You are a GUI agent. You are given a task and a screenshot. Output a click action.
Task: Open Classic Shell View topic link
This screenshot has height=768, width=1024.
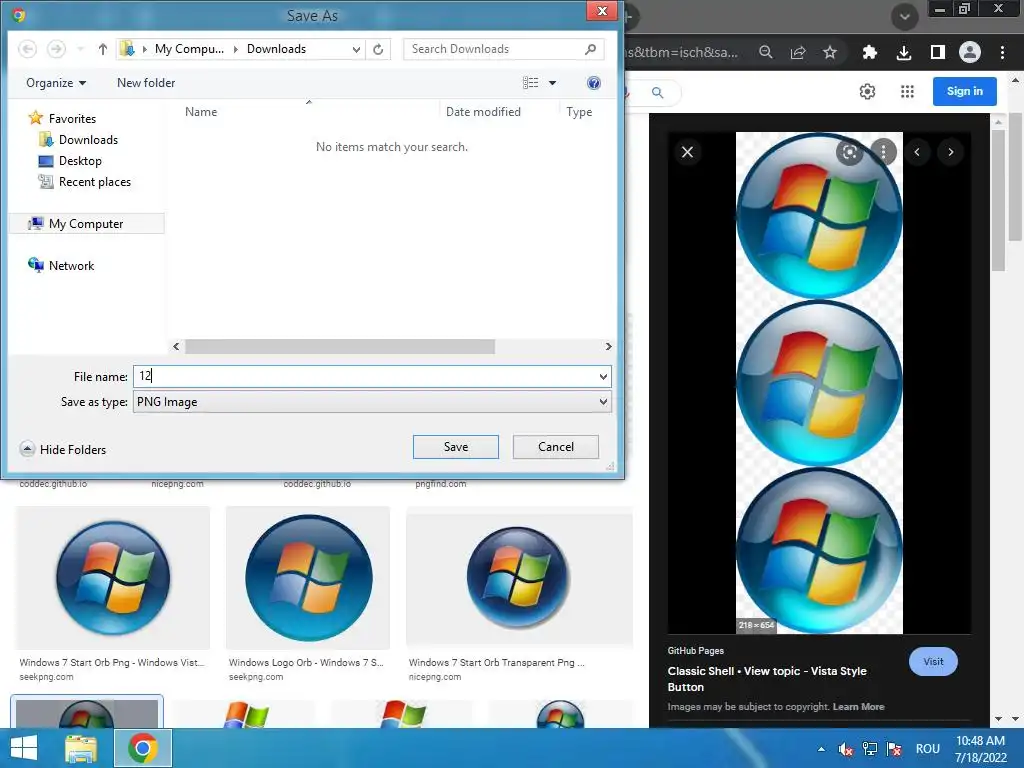tap(767, 679)
